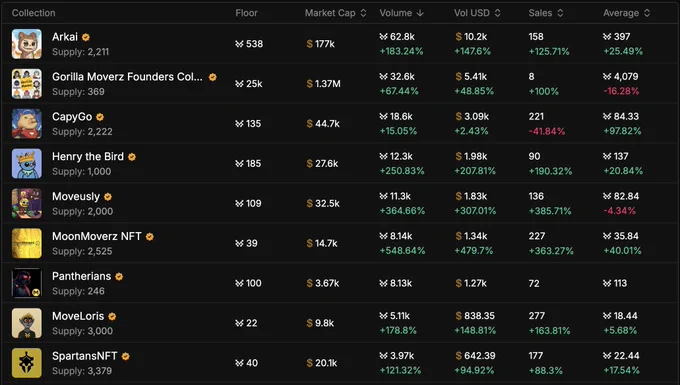
Task: Select the CapyGo collection avatar
Action: click(x=27, y=124)
